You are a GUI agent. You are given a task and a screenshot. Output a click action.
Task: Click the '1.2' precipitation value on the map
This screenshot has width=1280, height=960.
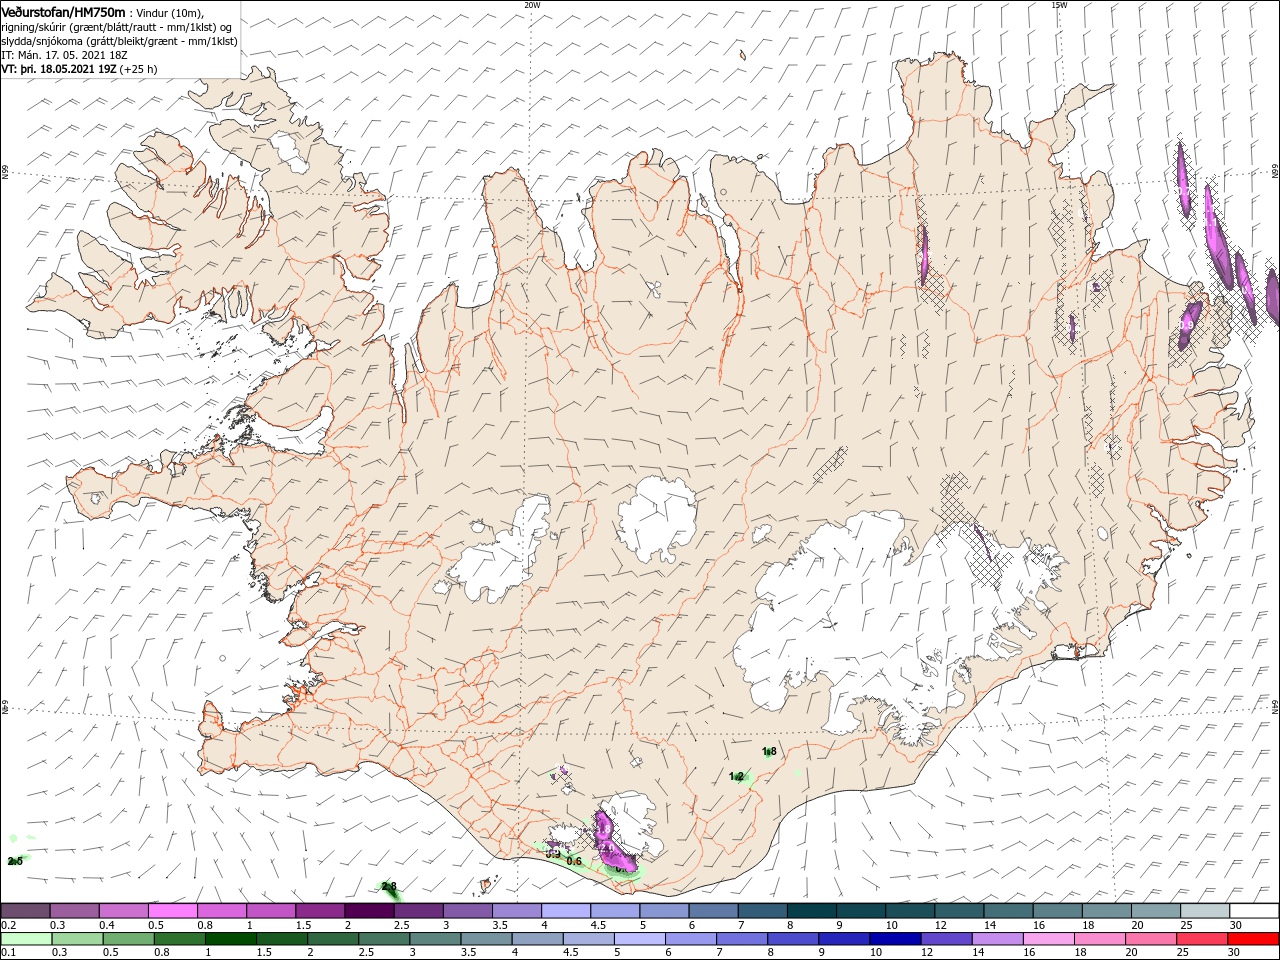pos(736,776)
